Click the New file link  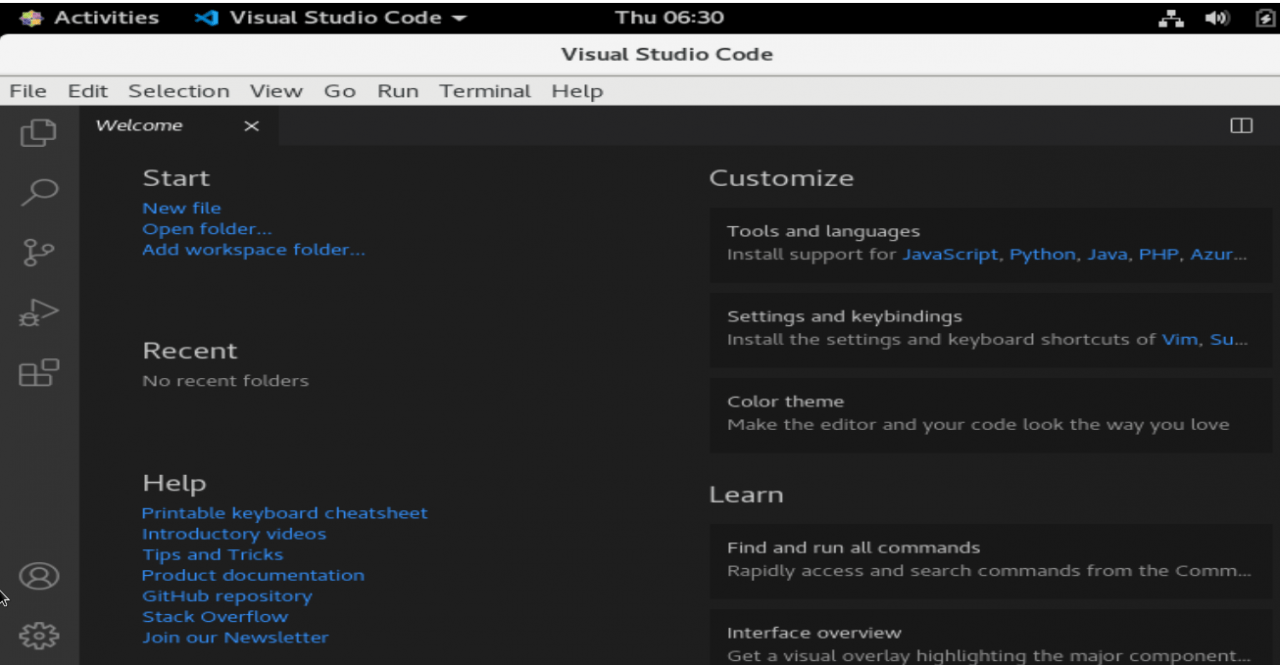(181, 208)
